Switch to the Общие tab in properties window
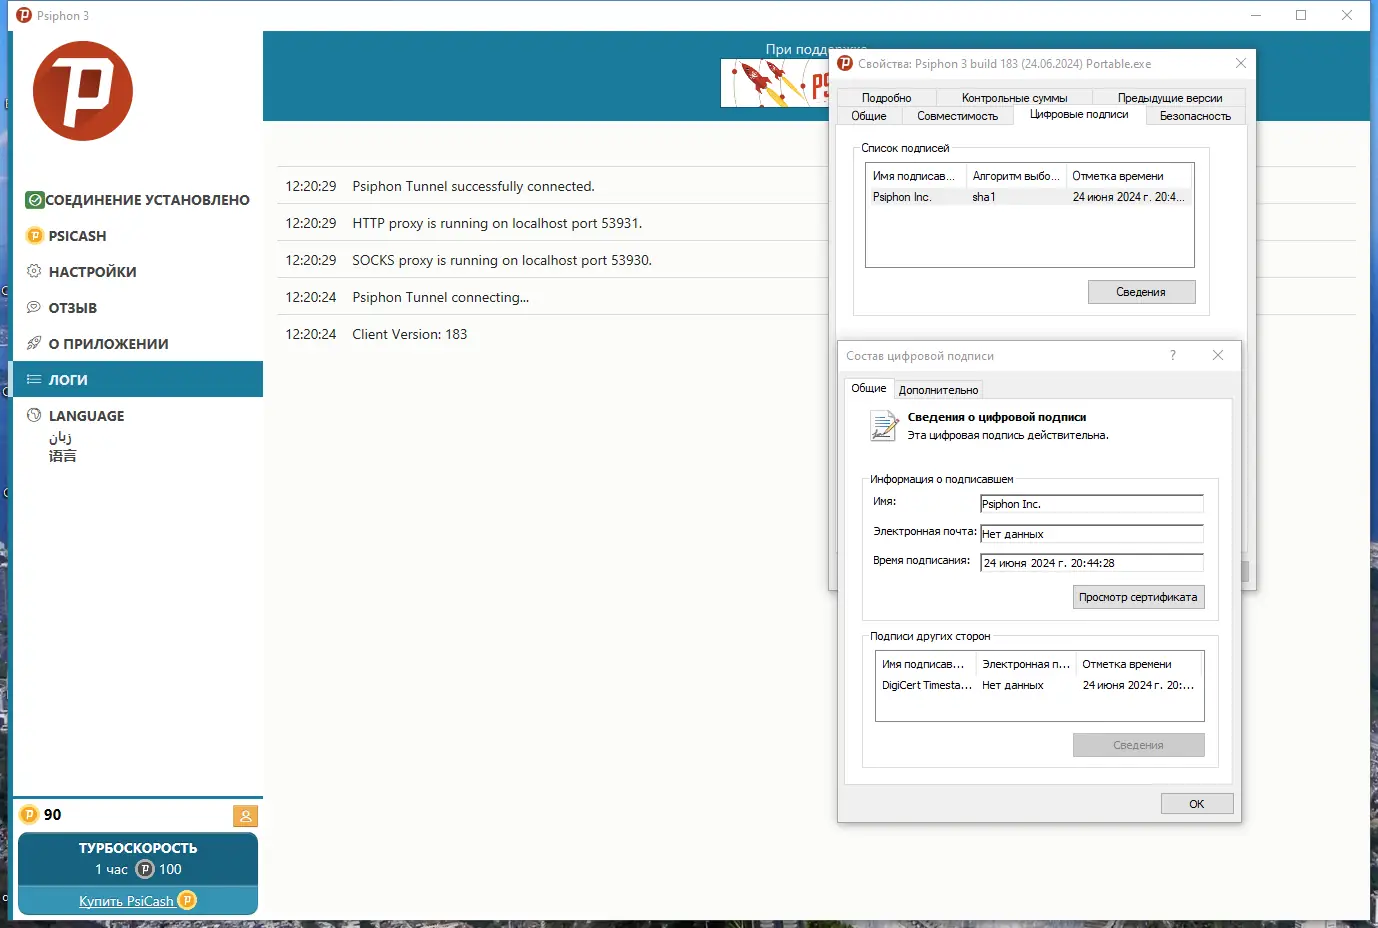1378x928 pixels. 869,116
